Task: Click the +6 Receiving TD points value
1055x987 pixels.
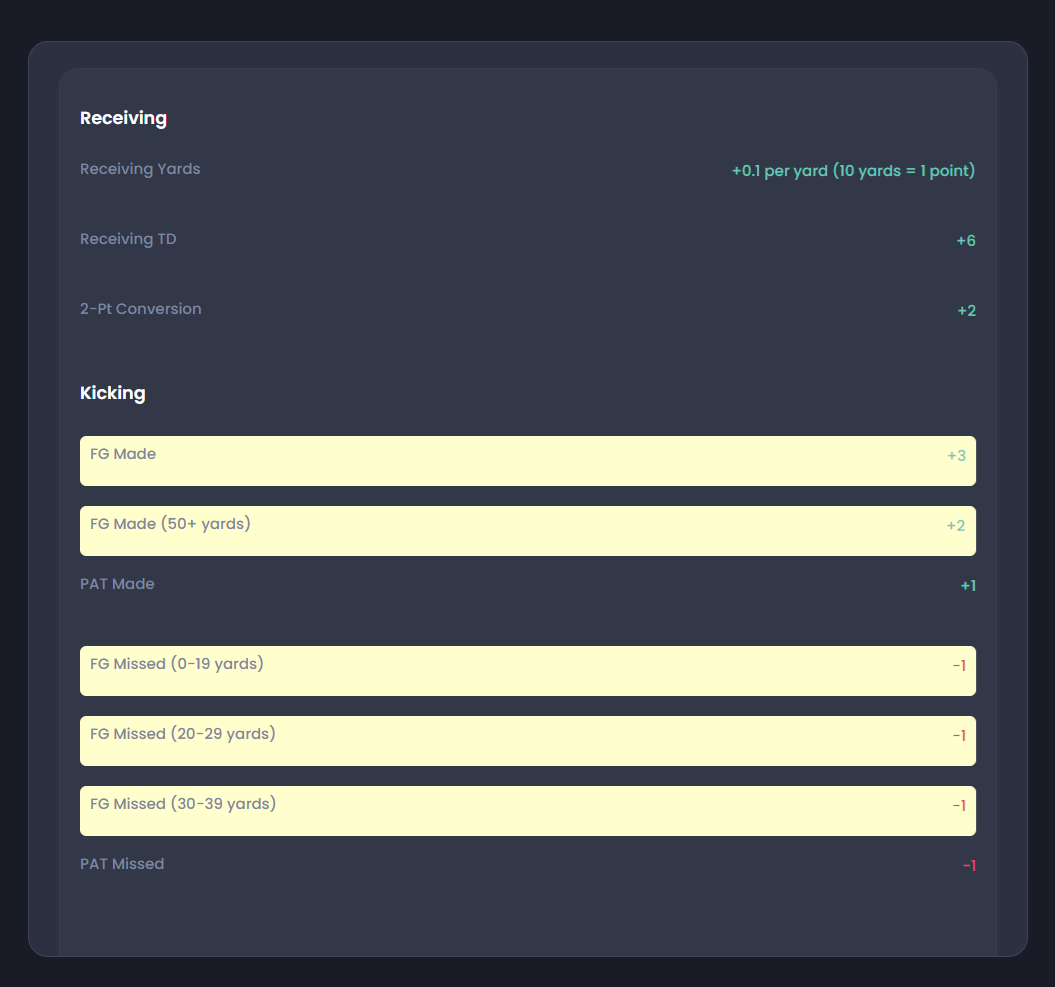Action: pos(965,241)
